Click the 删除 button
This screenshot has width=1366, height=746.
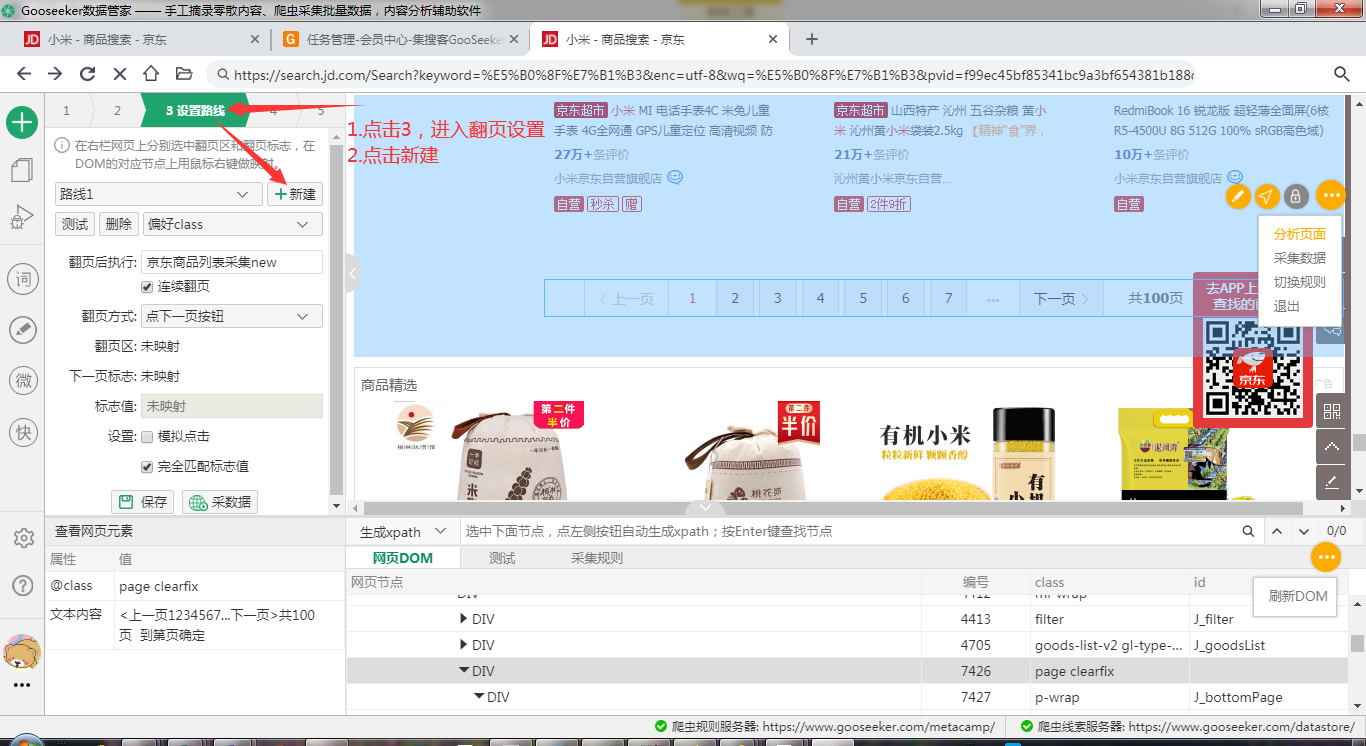(118, 224)
